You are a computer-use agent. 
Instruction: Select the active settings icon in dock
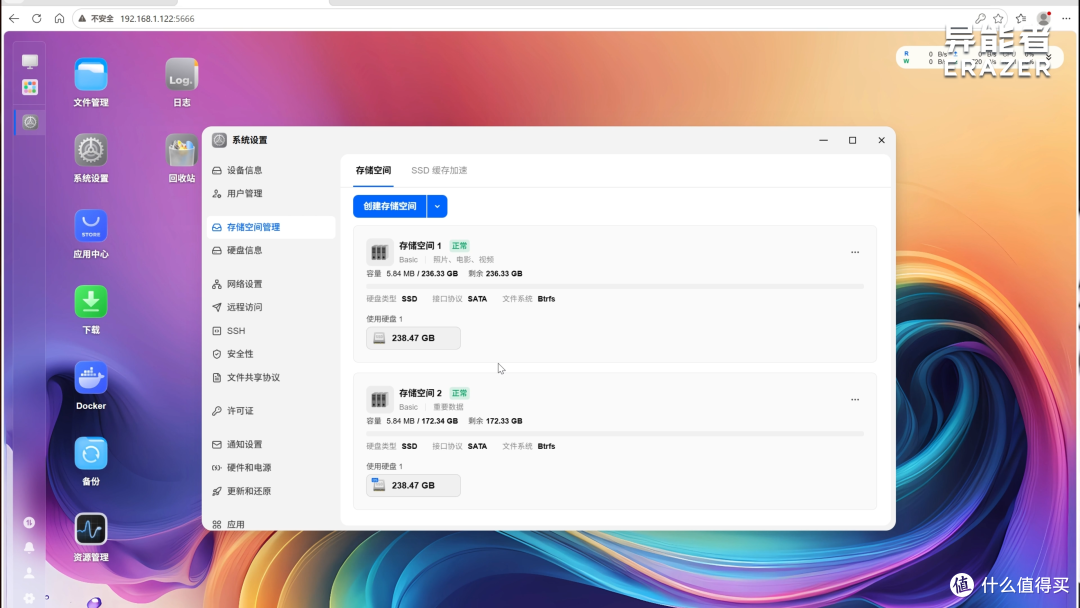(30, 122)
